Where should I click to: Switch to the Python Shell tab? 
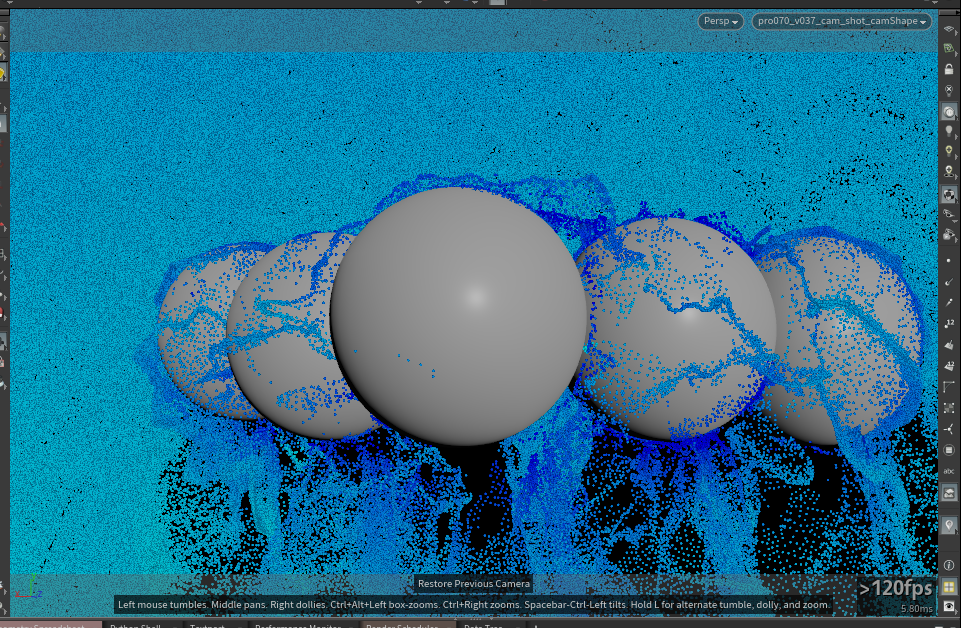pos(135,625)
